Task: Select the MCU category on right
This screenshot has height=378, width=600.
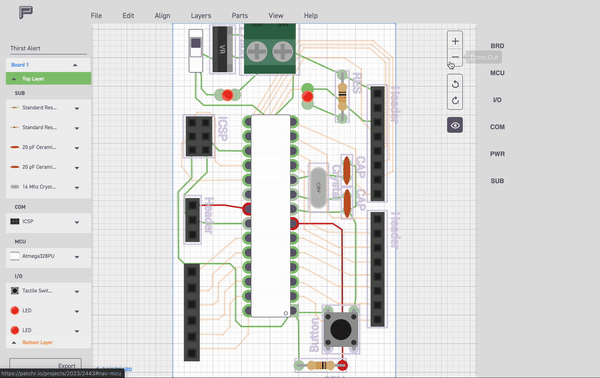Action: click(497, 73)
